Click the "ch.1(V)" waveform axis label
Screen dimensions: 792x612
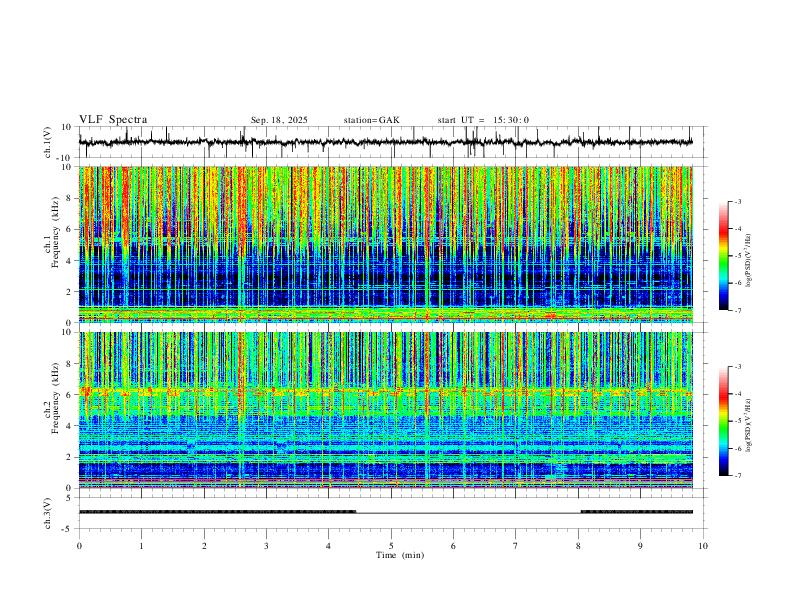pos(48,142)
